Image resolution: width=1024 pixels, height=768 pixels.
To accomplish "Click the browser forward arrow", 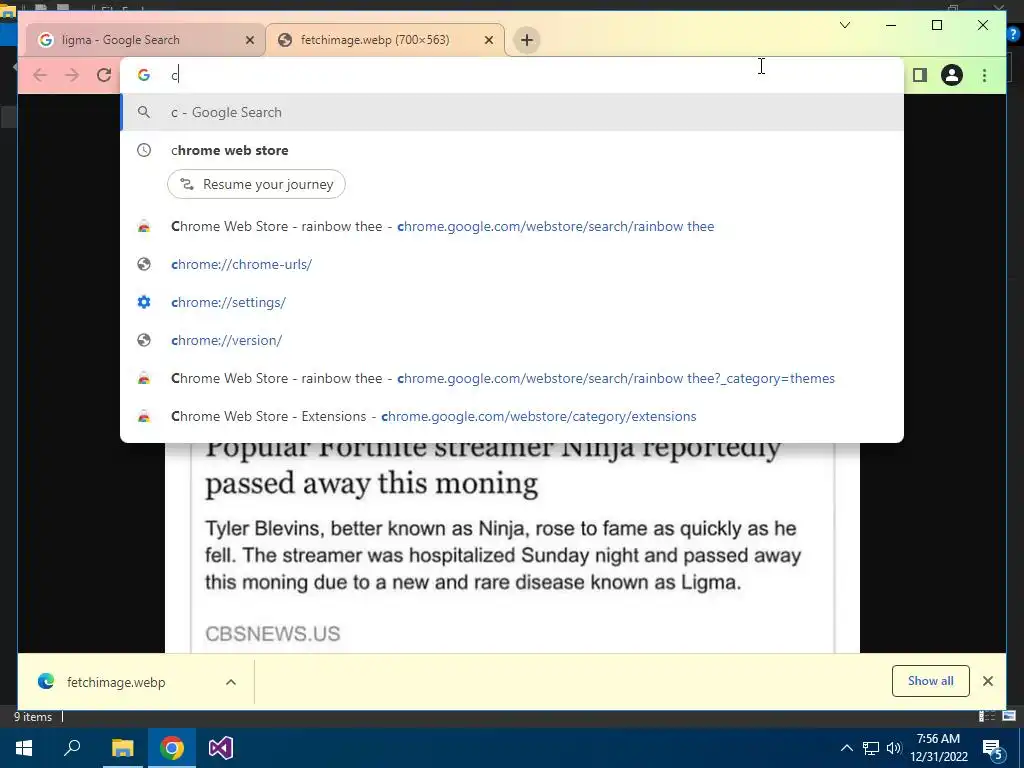I will tap(72, 75).
